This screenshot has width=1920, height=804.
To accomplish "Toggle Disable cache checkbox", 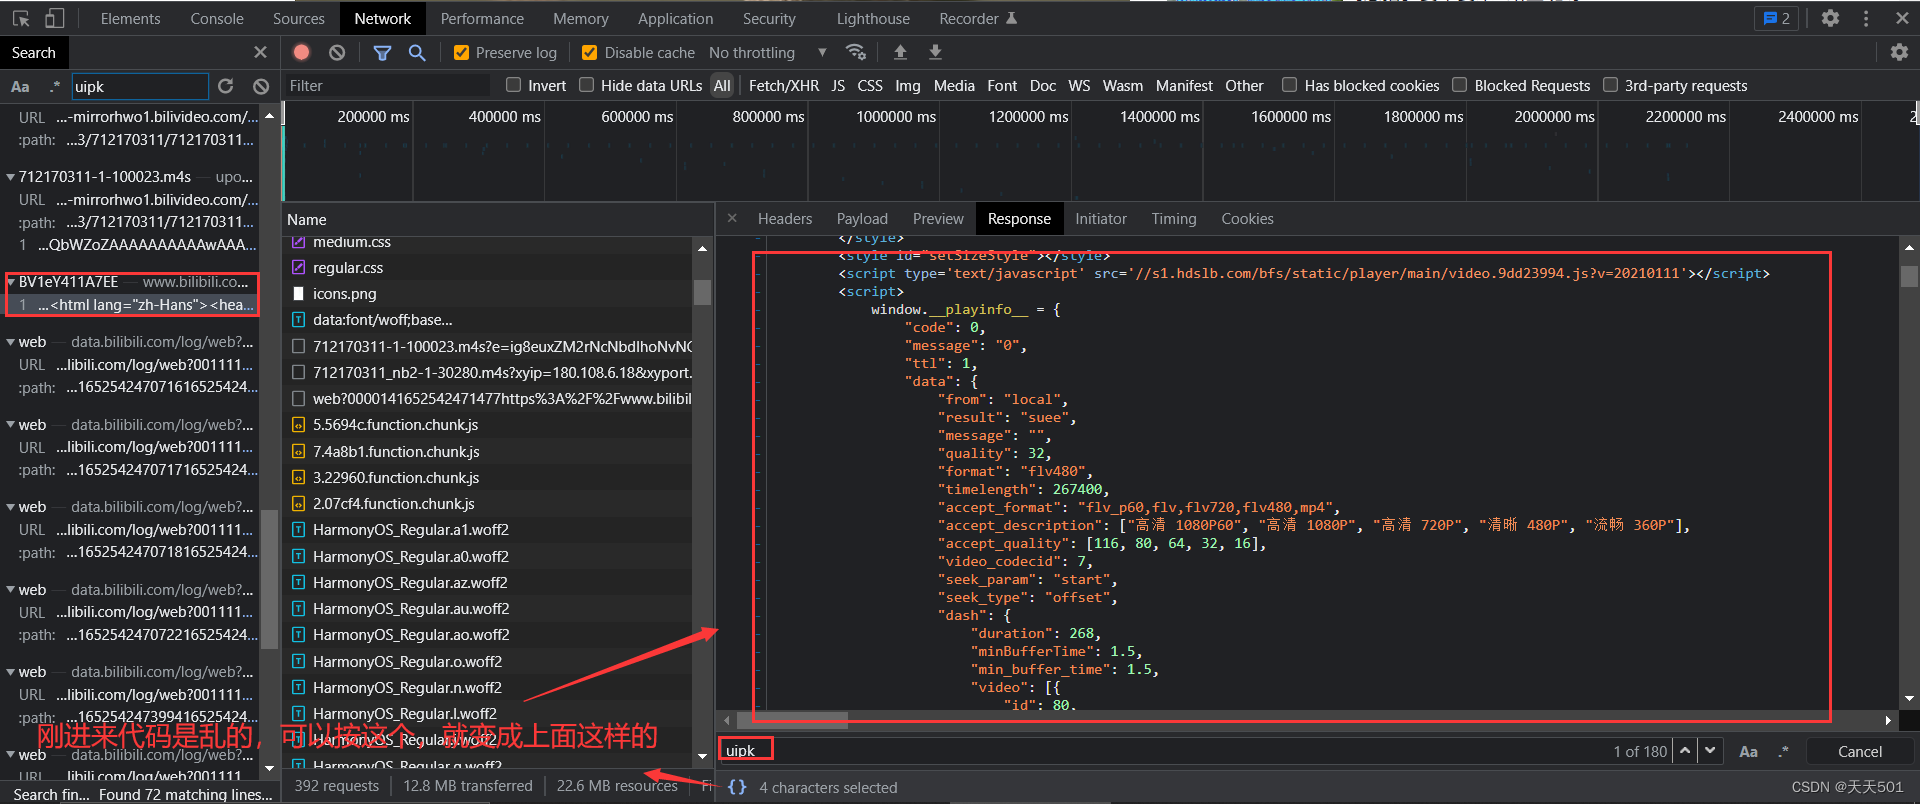I will click(x=589, y=52).
